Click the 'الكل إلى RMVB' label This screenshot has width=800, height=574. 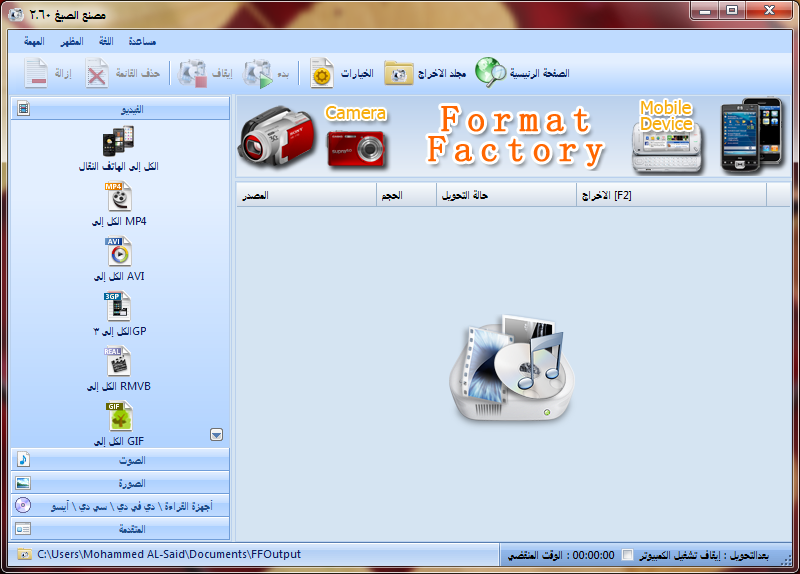coord(119,387)
